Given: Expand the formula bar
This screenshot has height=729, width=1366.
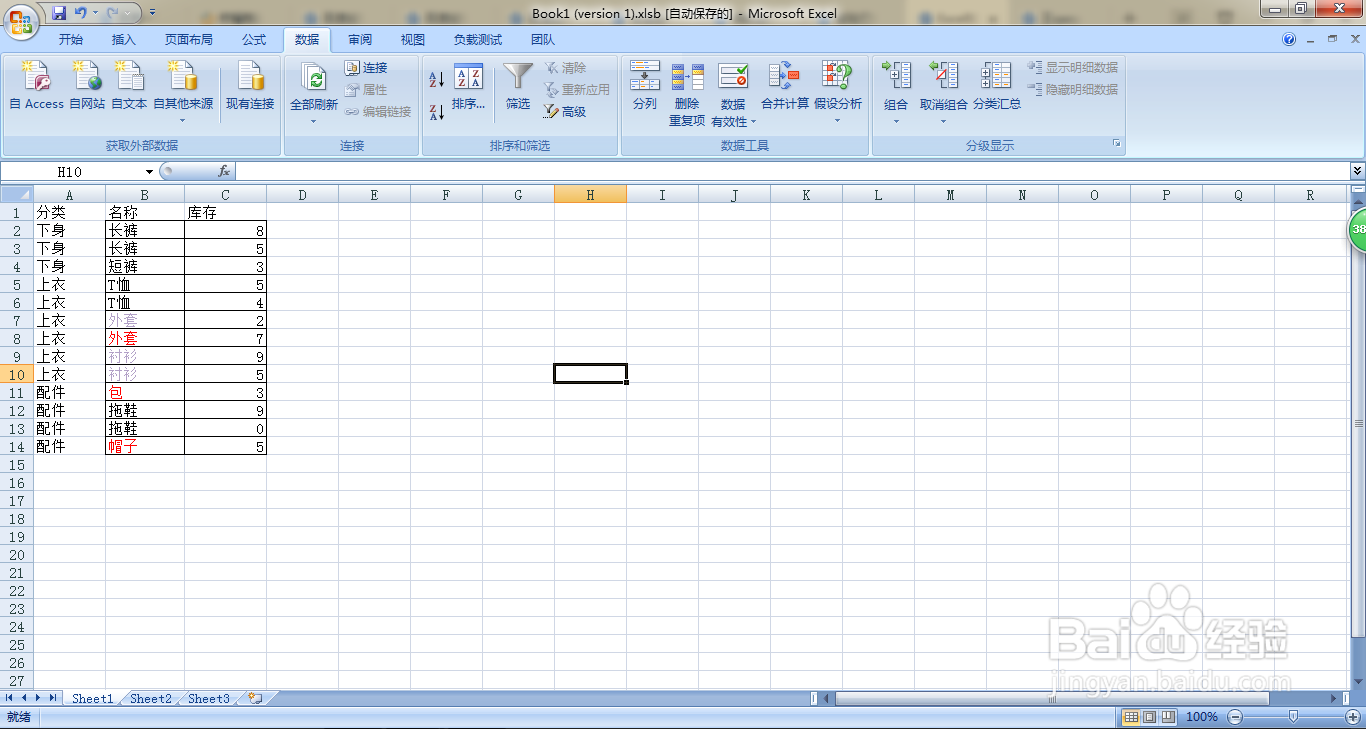Looking at the screenshot, I should (x=1357, y=172).
